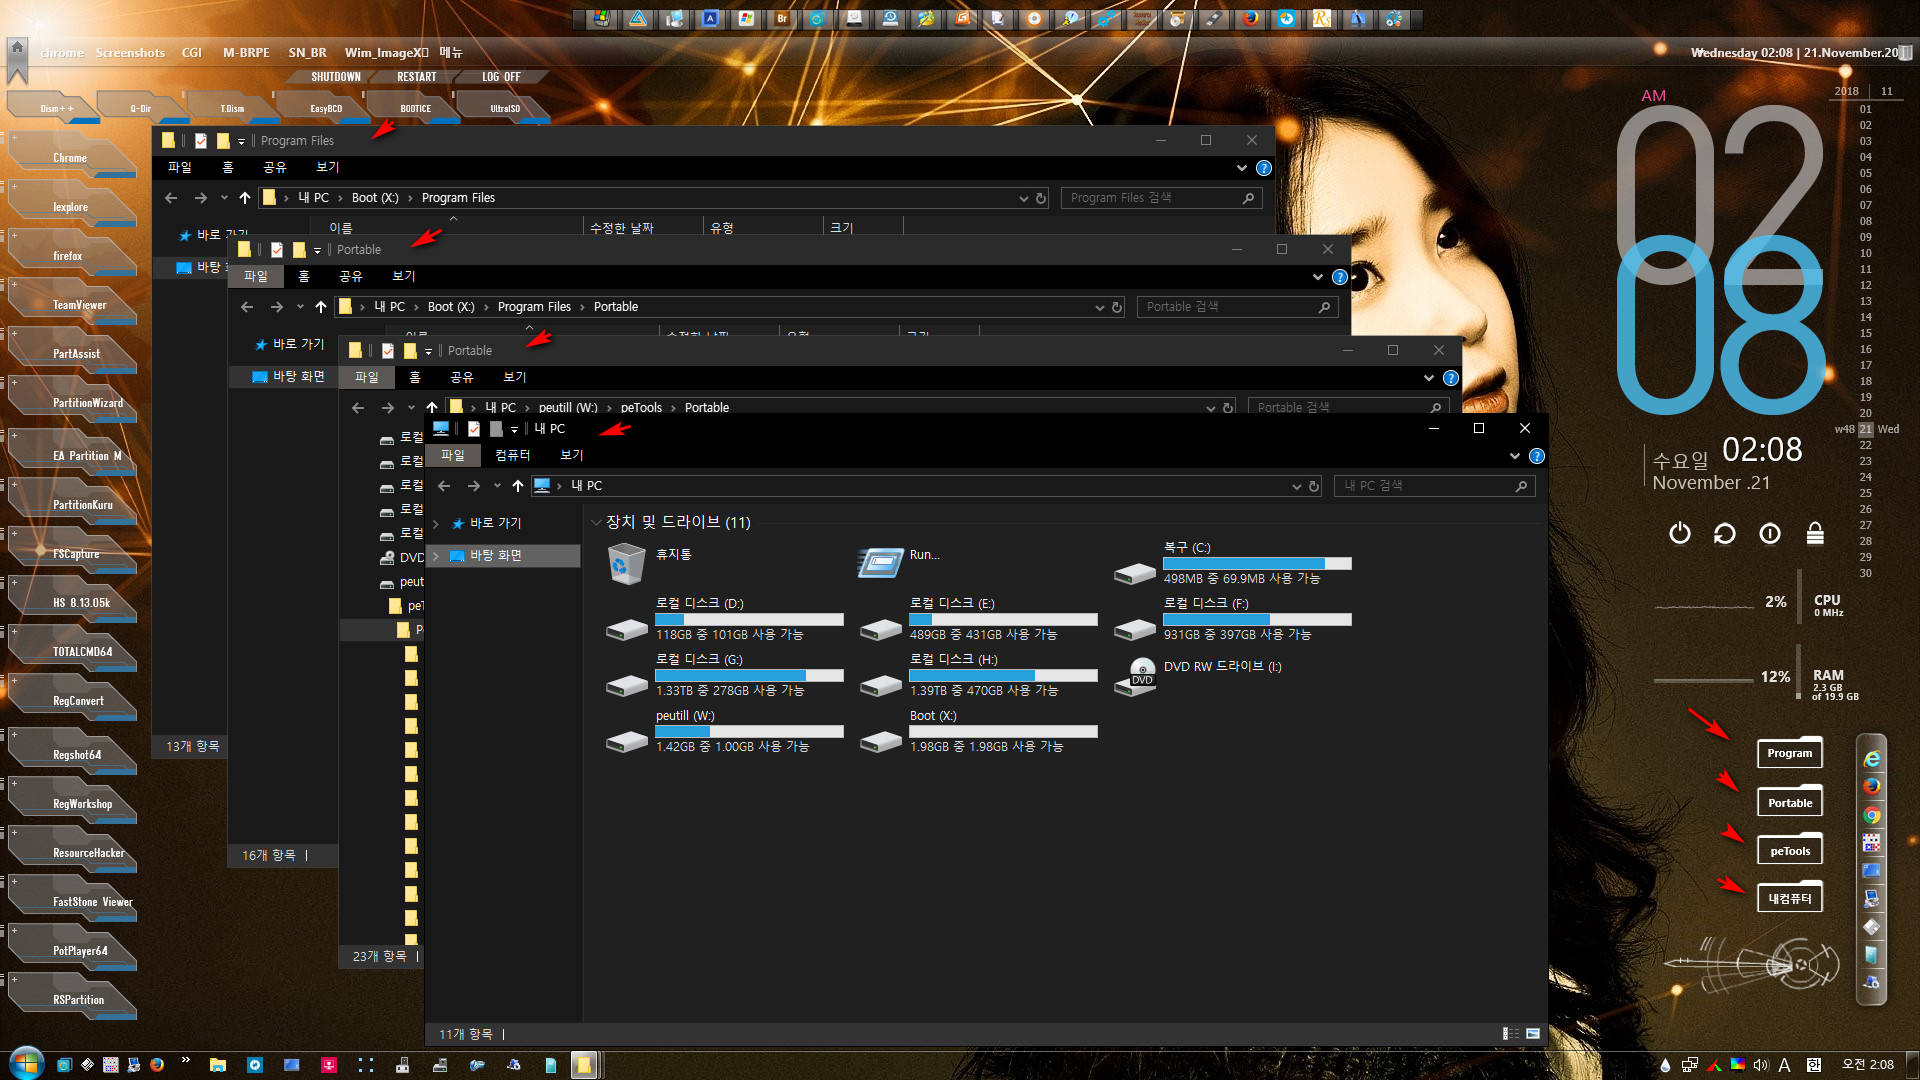Click the Program Files search field
This screenshot has height=1080, width=1920.
(x=1161, y=198)
